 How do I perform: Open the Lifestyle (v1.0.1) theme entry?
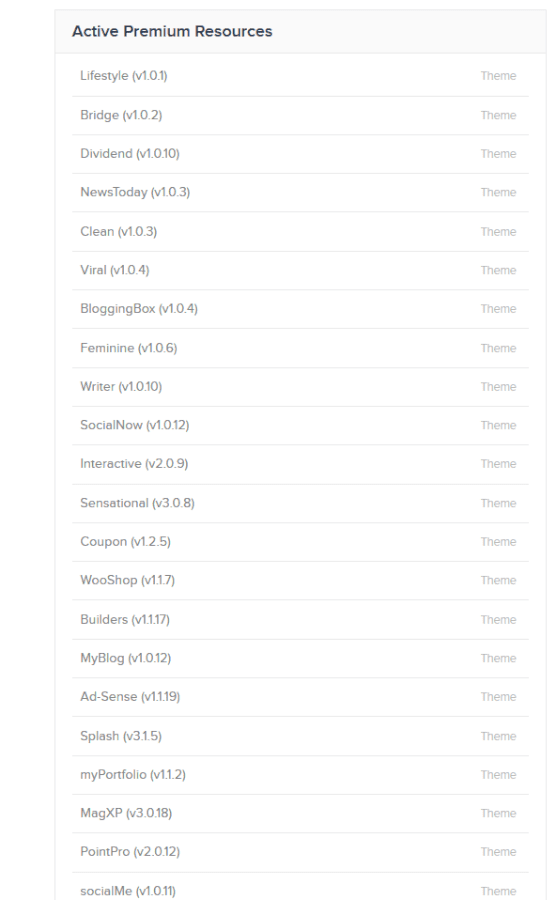(x=300, y=76)
